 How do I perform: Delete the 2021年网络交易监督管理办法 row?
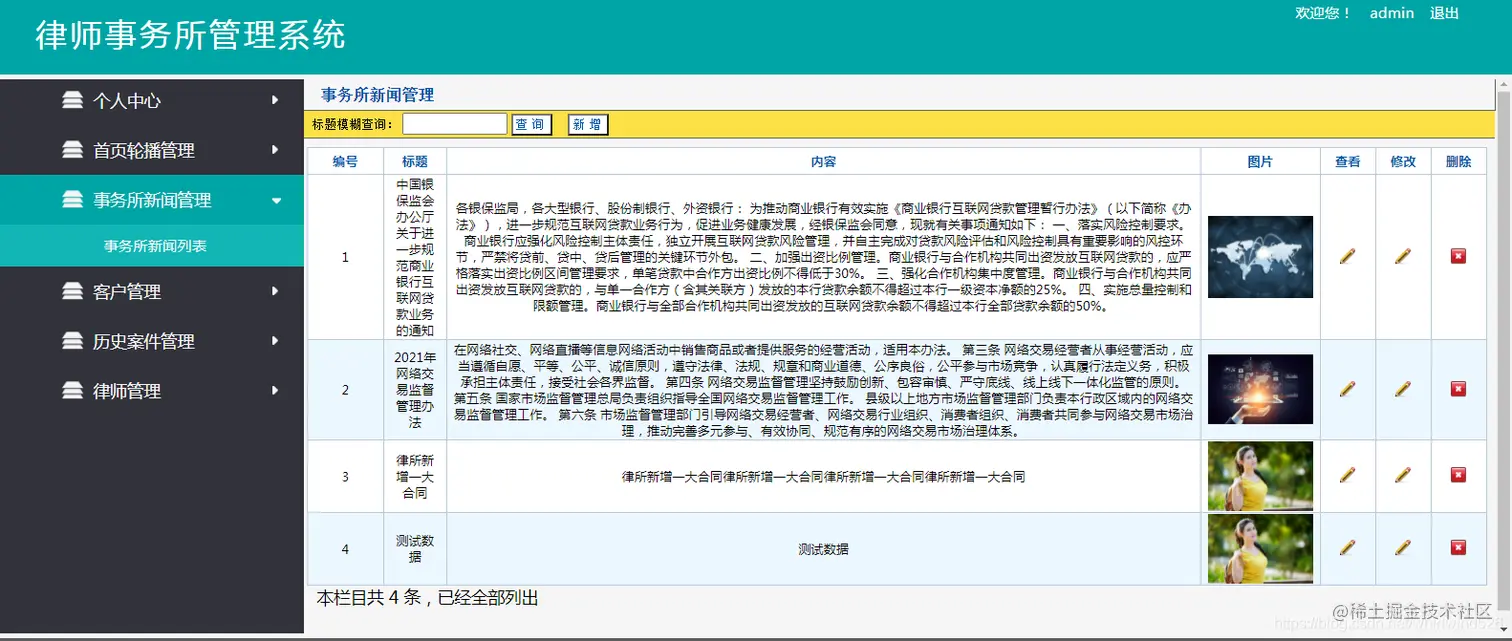[1458, 389]
